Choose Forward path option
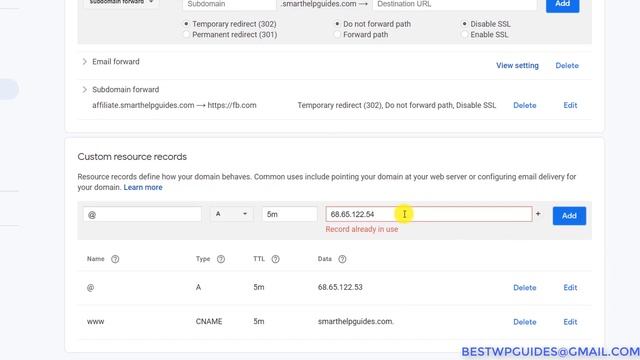The width and height of the screenshot is (640, 360). coord(337,35)
